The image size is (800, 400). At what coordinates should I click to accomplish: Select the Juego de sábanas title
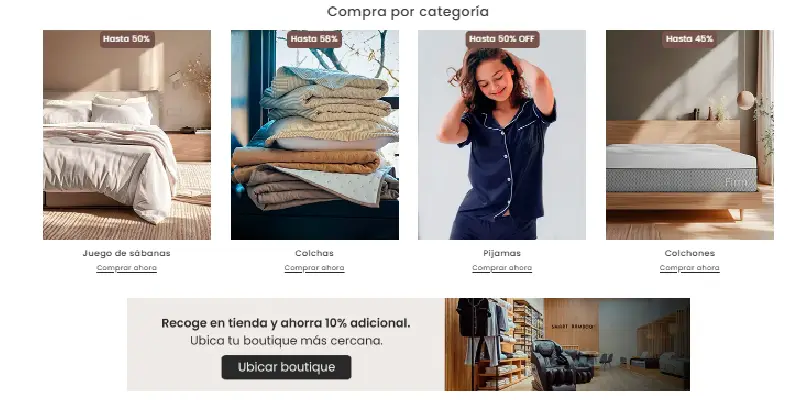pyautogui.click(x=127, y=253)
